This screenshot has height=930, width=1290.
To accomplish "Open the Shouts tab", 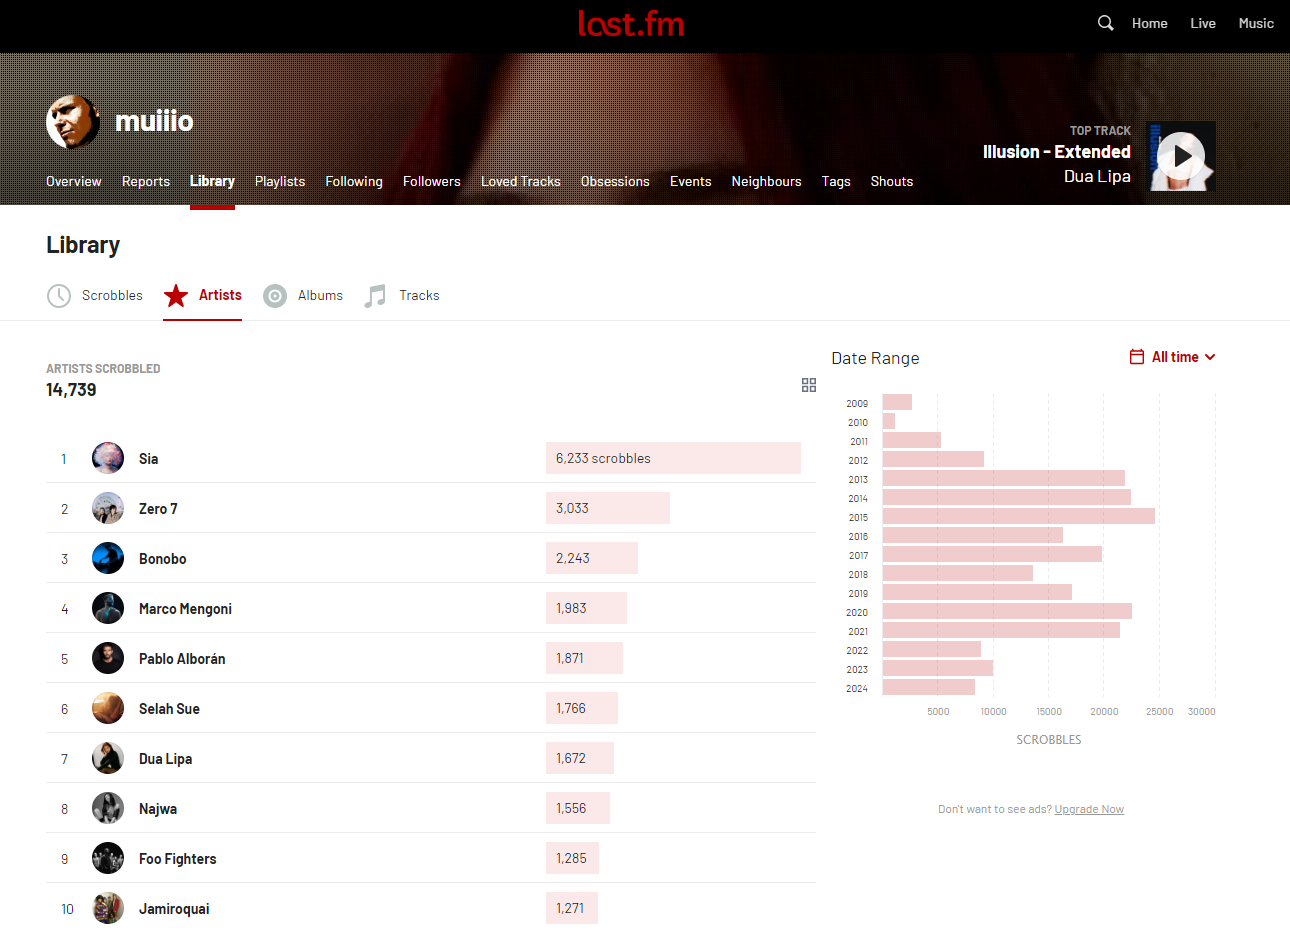I will pyautogui.click(x=892, y=181).
